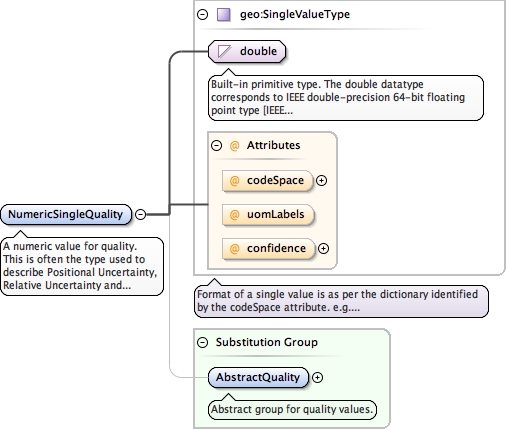Expand the AbstractQuality element

[317, 378]
